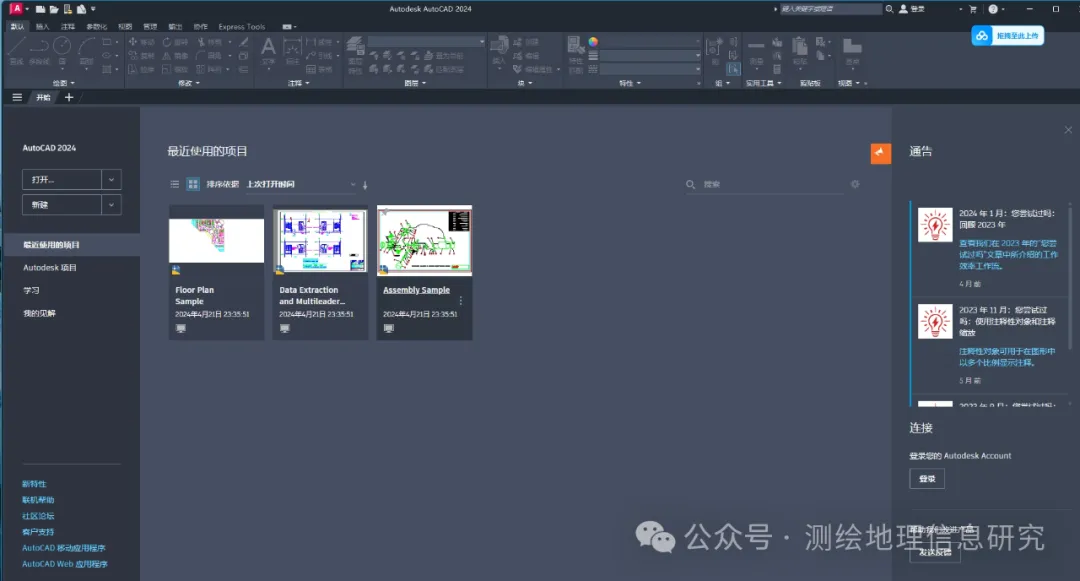Select the Dimension tool in Annotation panel
This screenshot has height=581, width=1080.
[x=293, y=52]
